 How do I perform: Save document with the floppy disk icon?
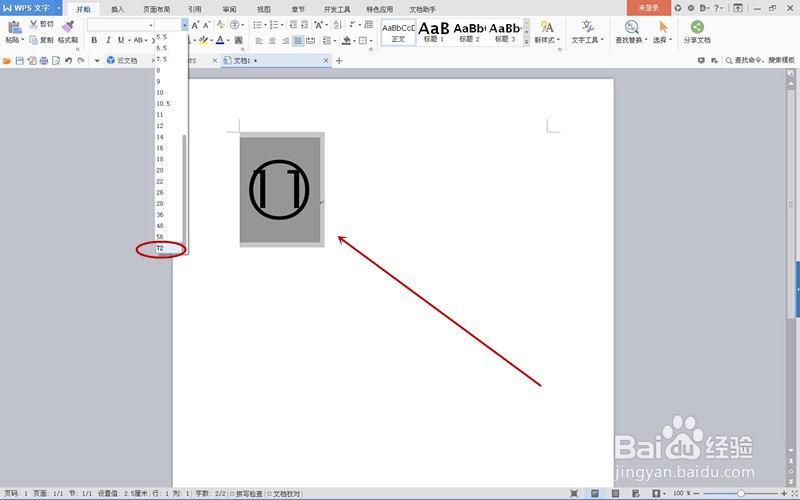19,61
